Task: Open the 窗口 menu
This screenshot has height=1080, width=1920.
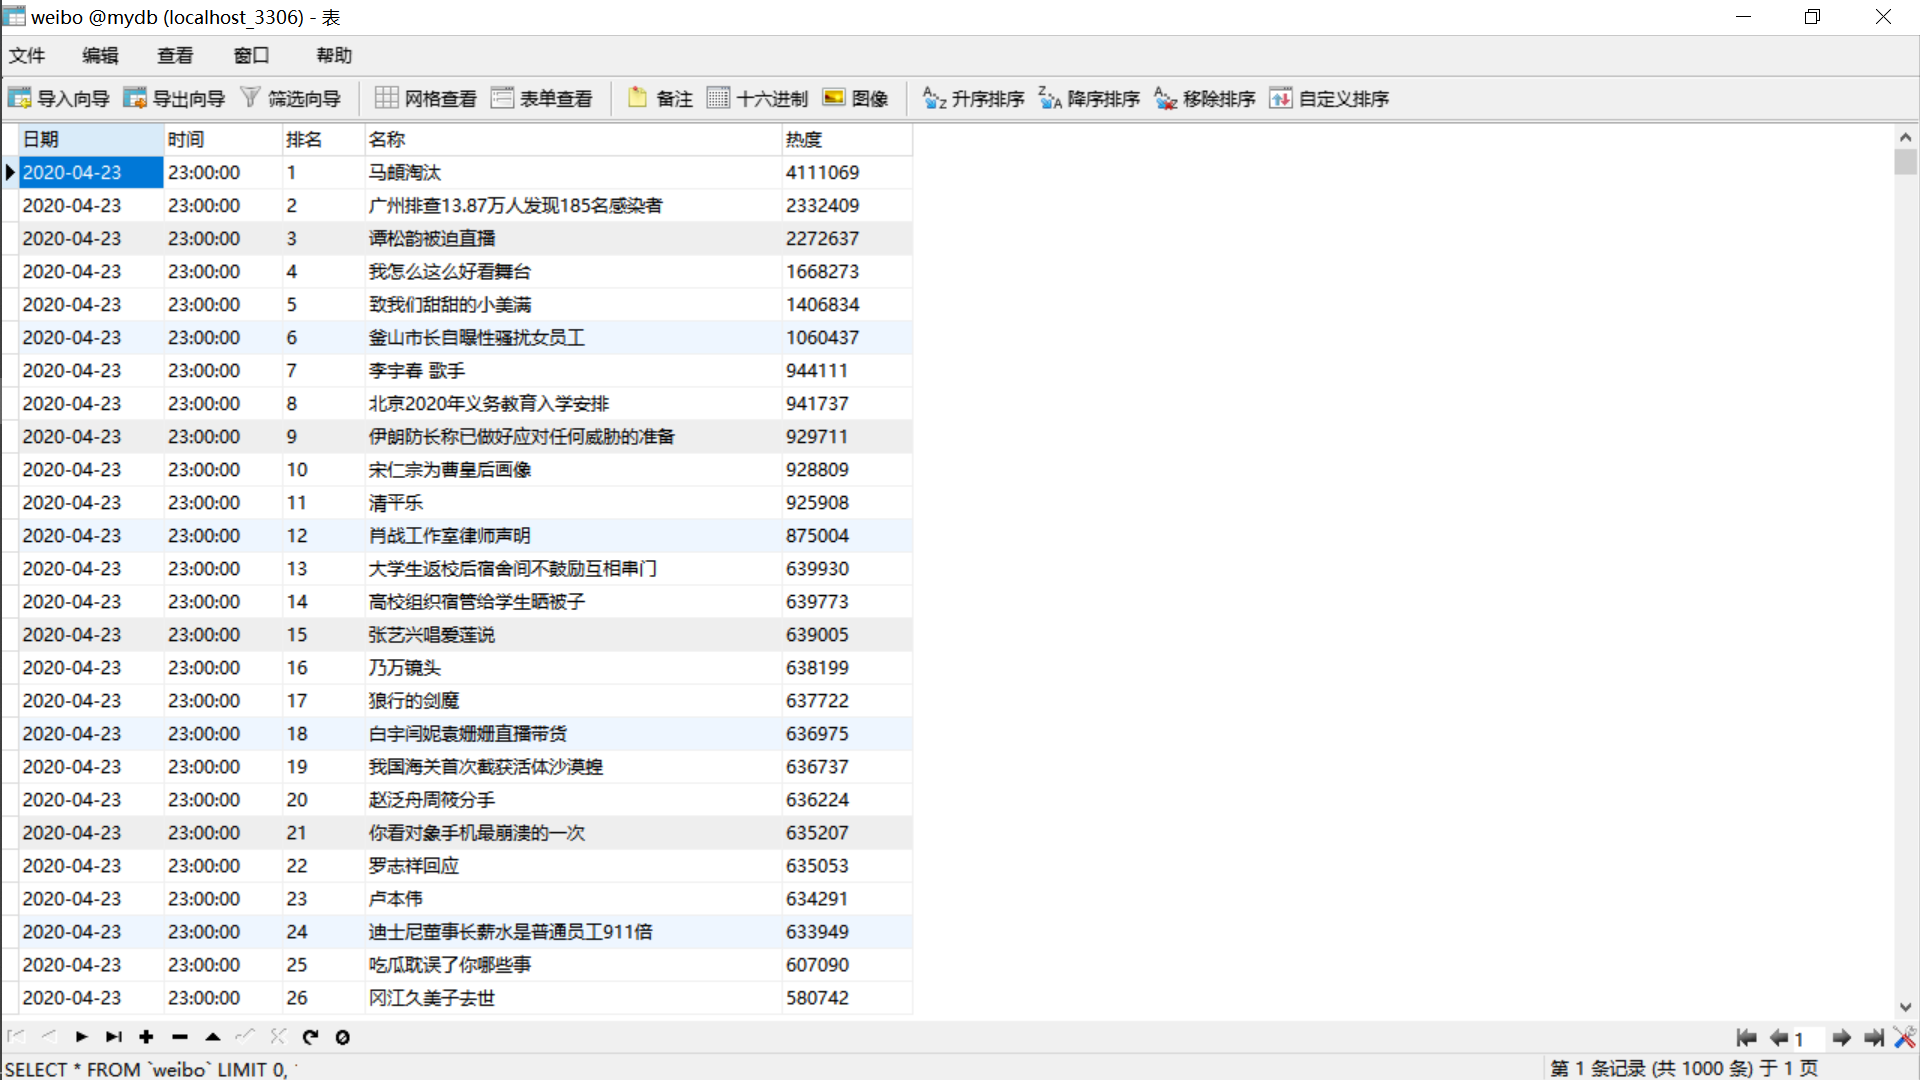Action: coord(251,55)
